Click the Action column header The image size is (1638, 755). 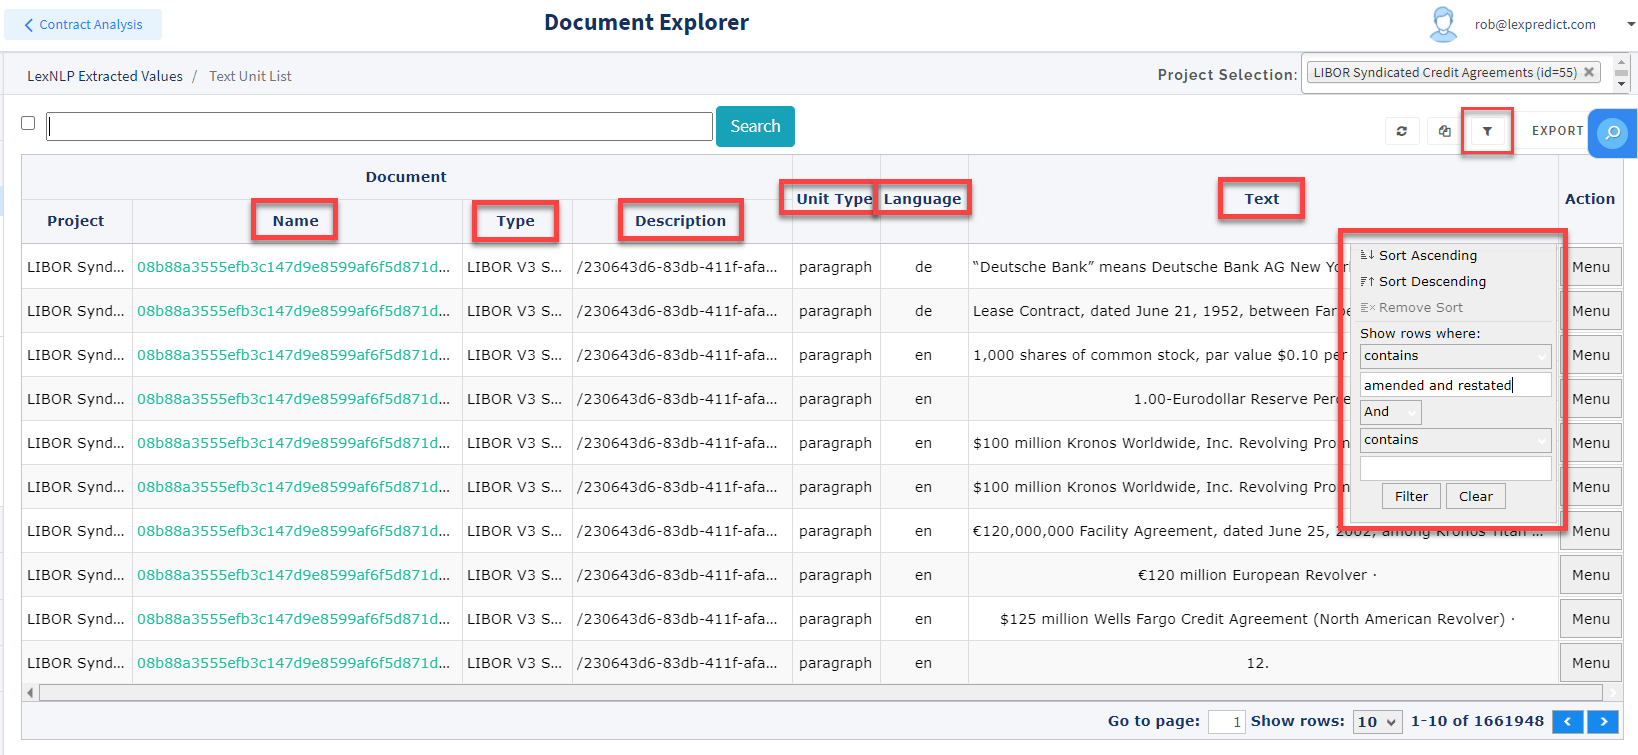coord(1590,199)
